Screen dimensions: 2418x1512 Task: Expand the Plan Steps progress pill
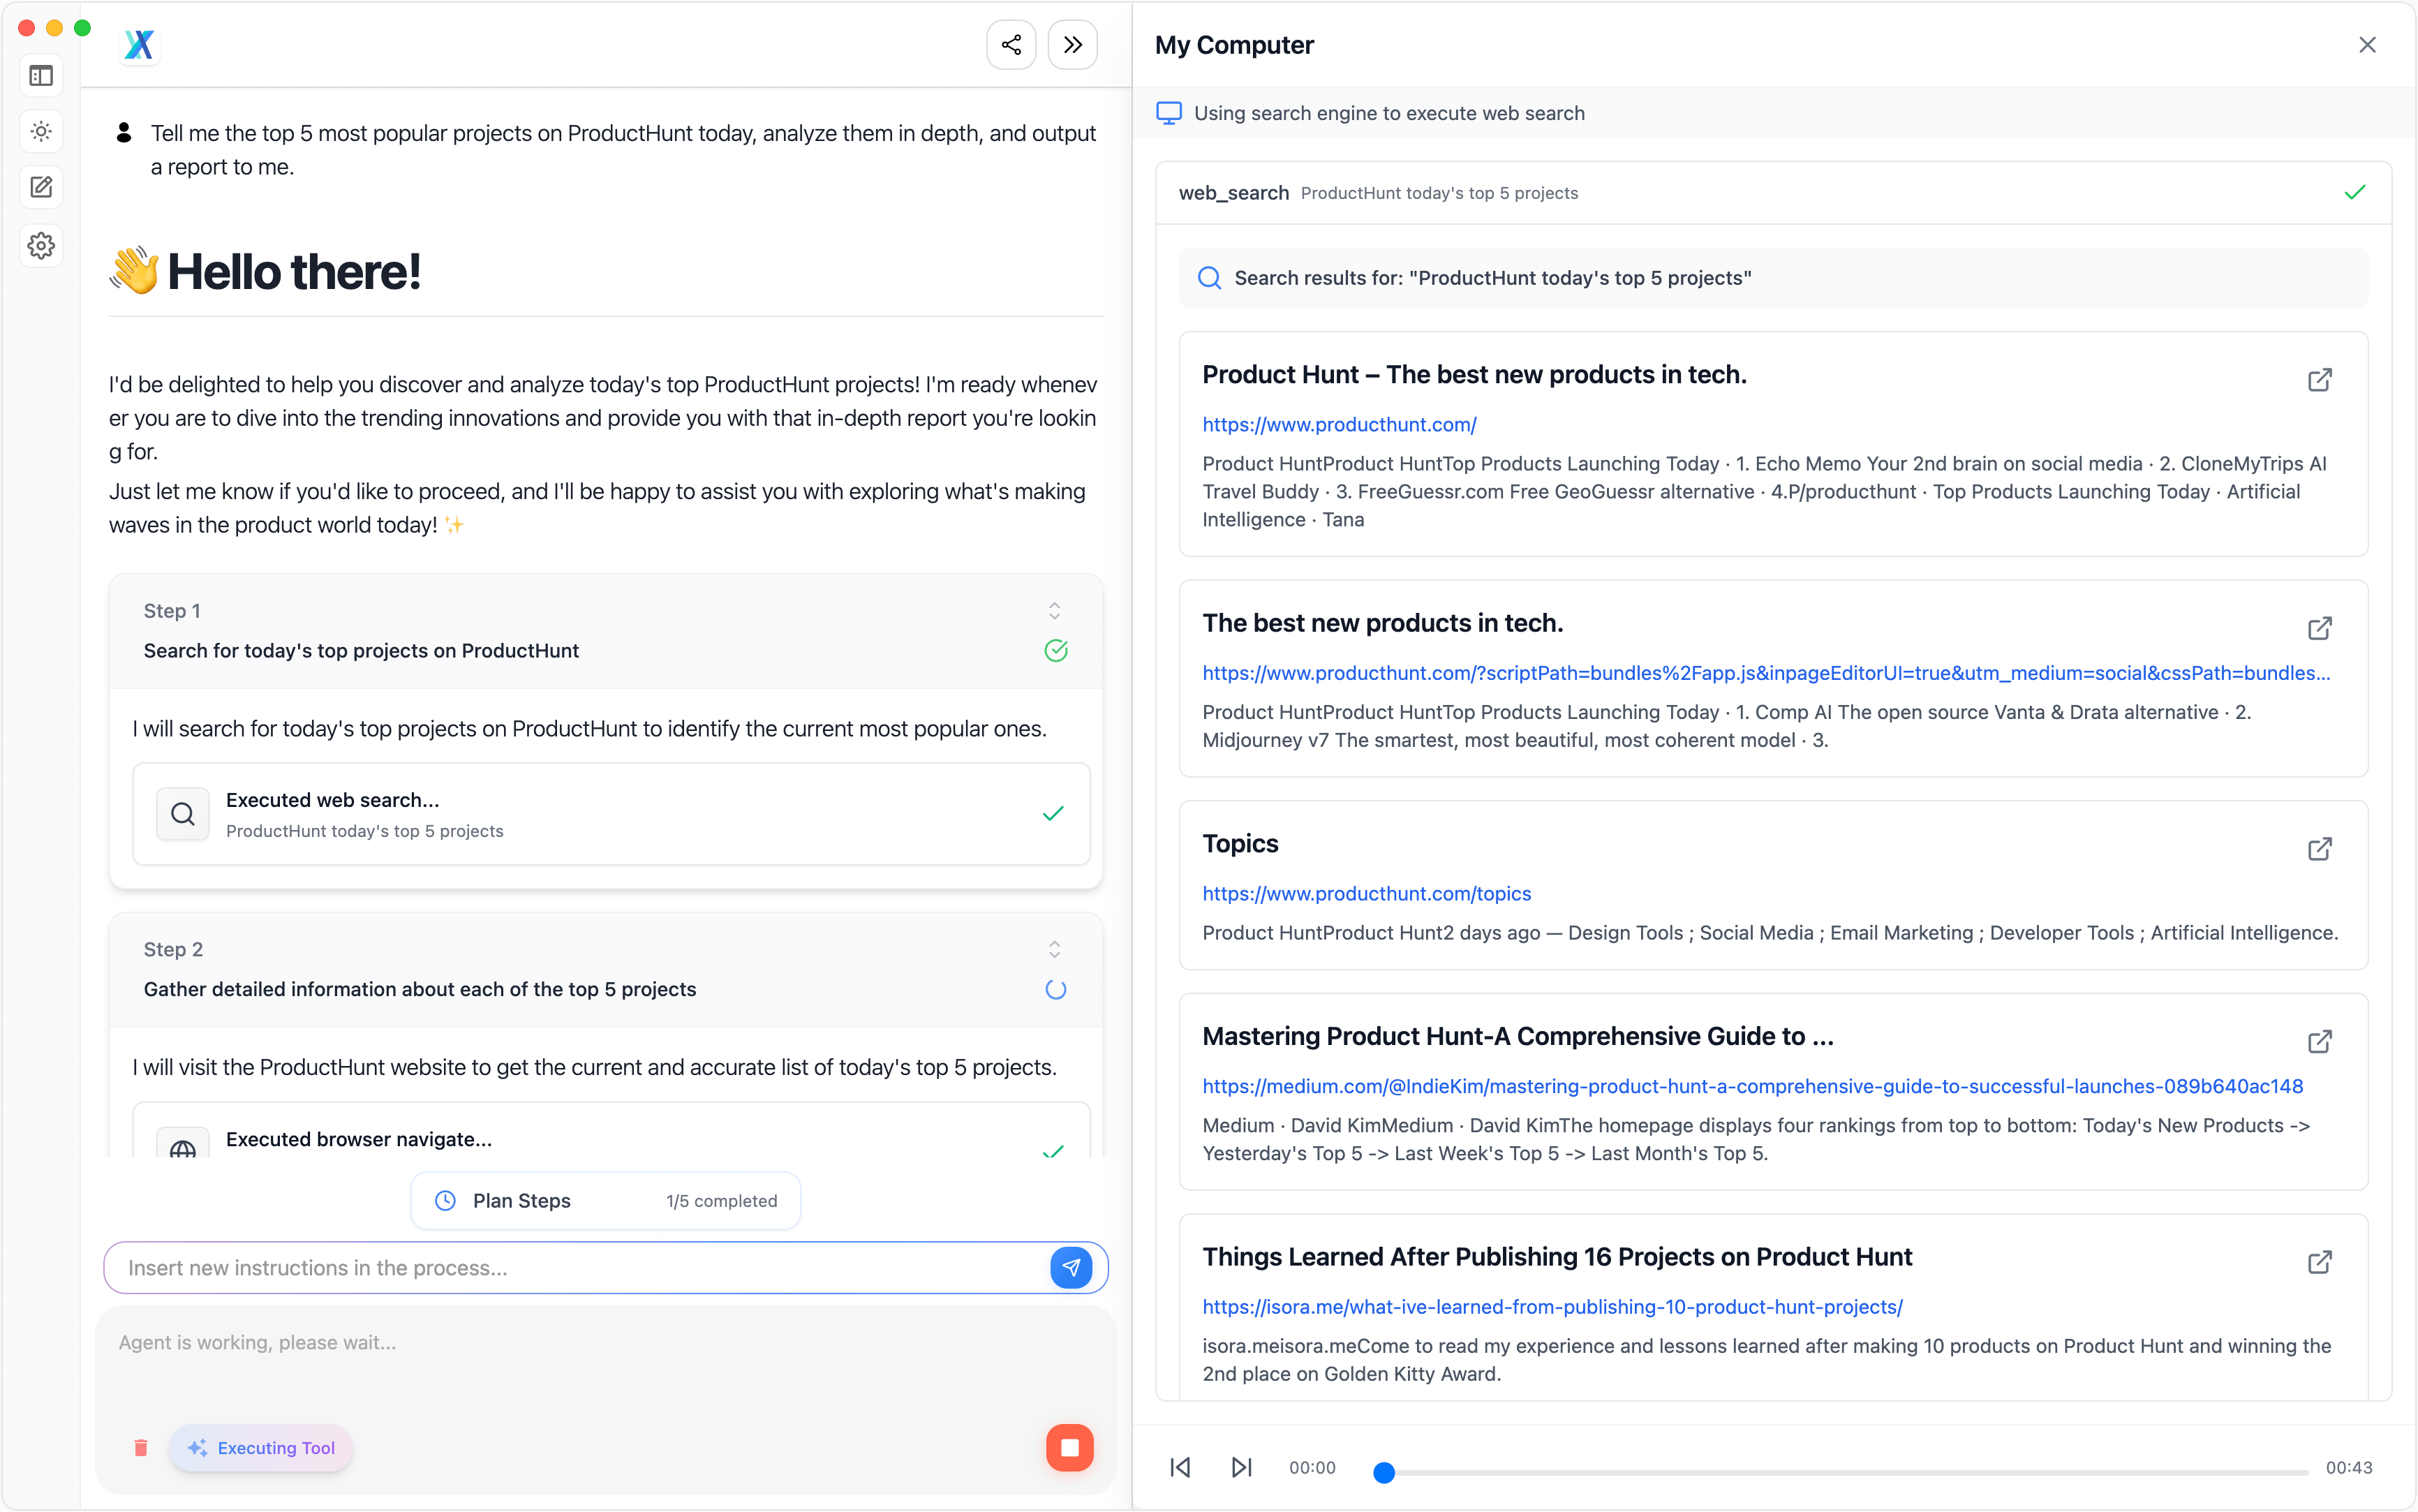pyautogui.click(x=605, y=1200)
